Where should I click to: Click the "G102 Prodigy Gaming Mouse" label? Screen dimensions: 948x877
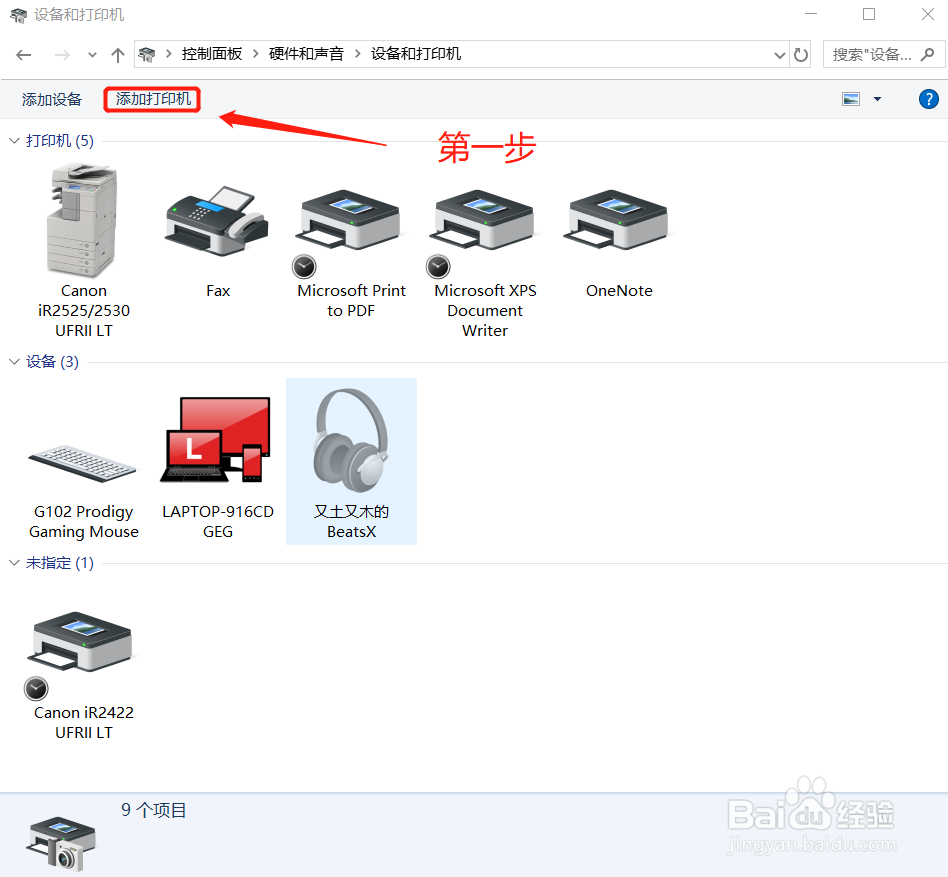point(83,522)
